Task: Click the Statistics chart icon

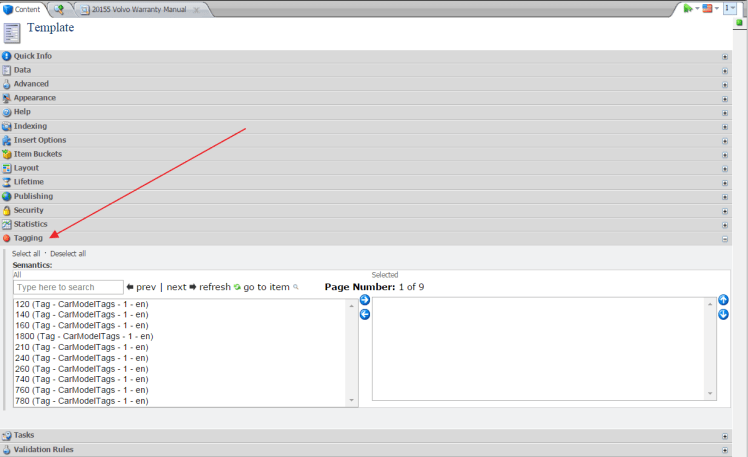Action: 6,224
